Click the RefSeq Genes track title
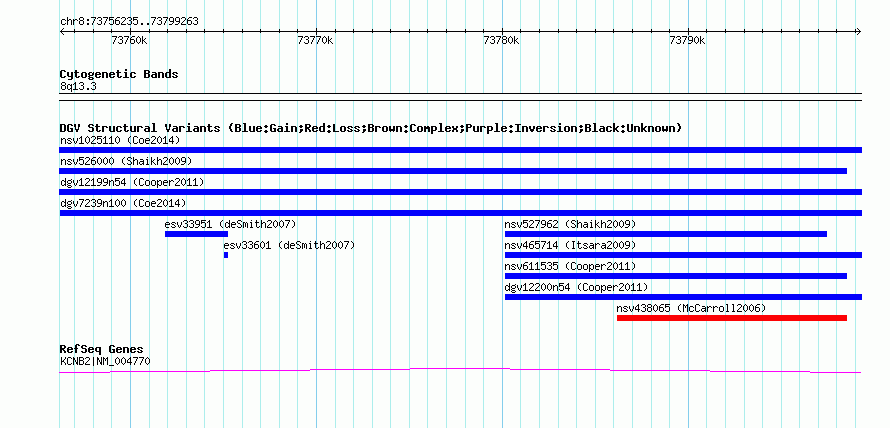Image resolution: width=890 pixels, height=428 pixels. coord(102,349)
